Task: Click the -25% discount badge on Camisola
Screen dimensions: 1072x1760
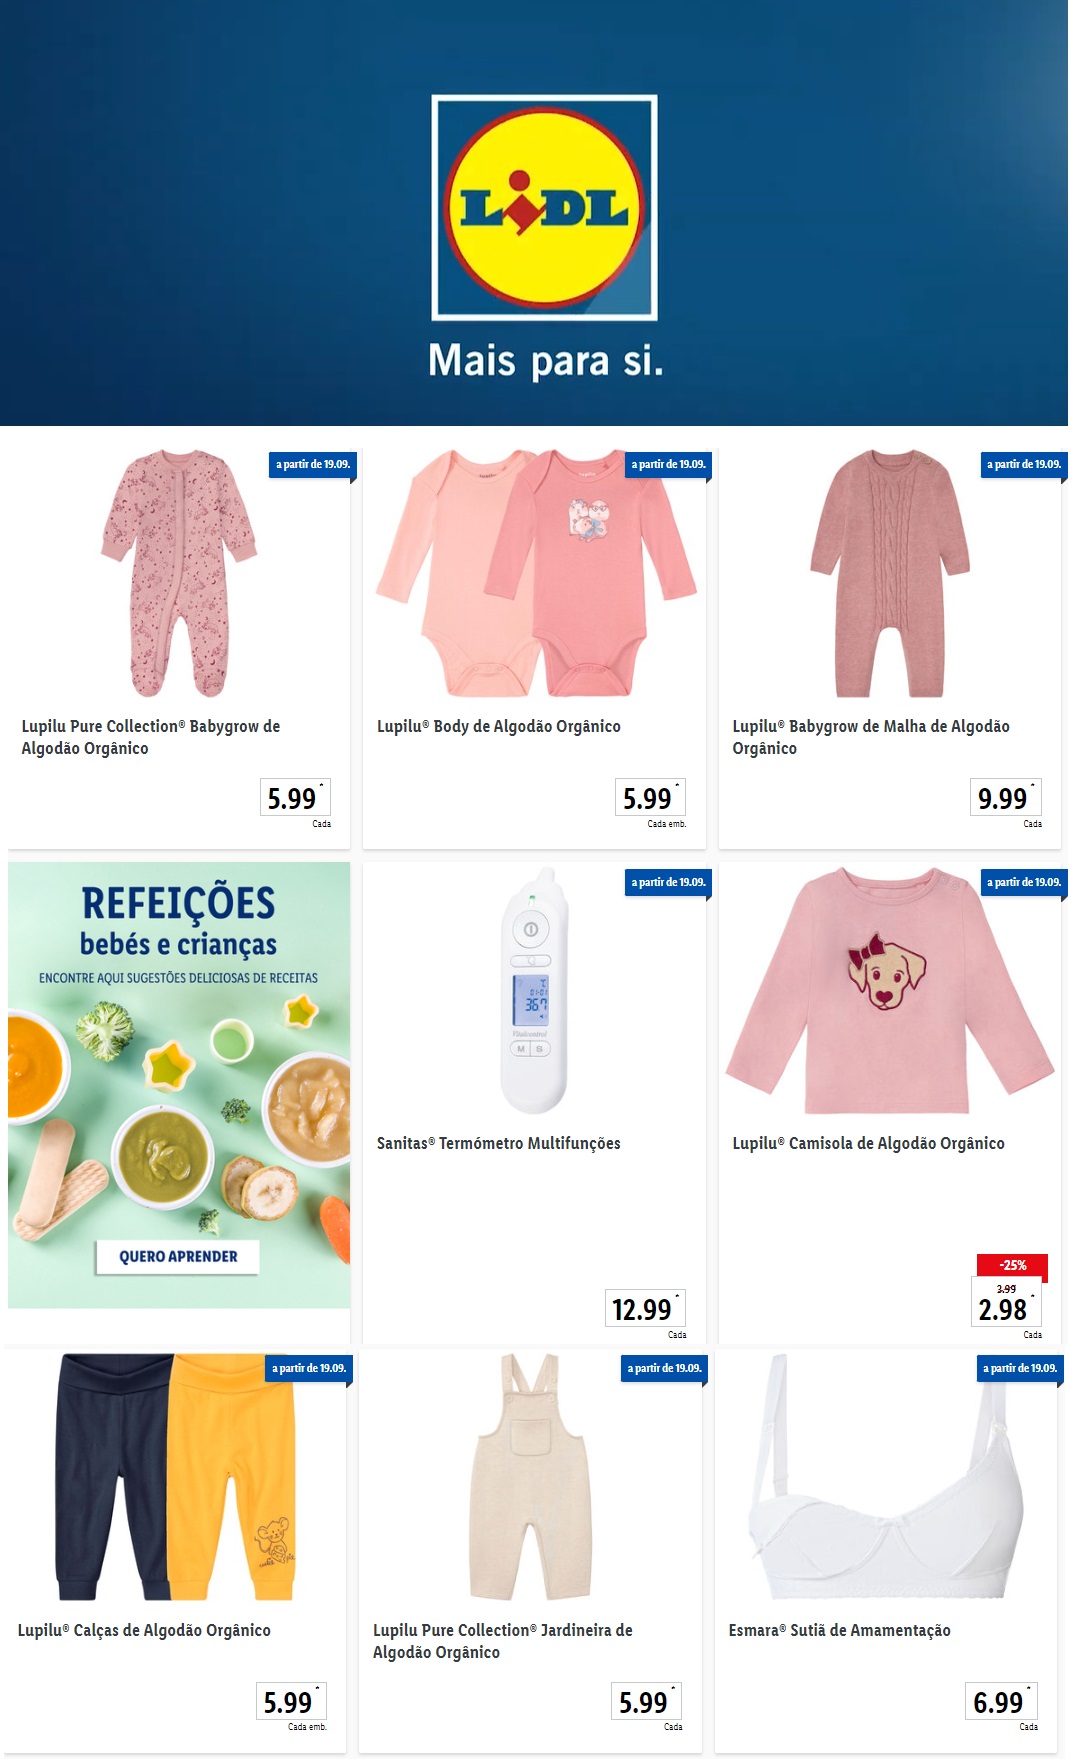Action: click(1012, 1265)
